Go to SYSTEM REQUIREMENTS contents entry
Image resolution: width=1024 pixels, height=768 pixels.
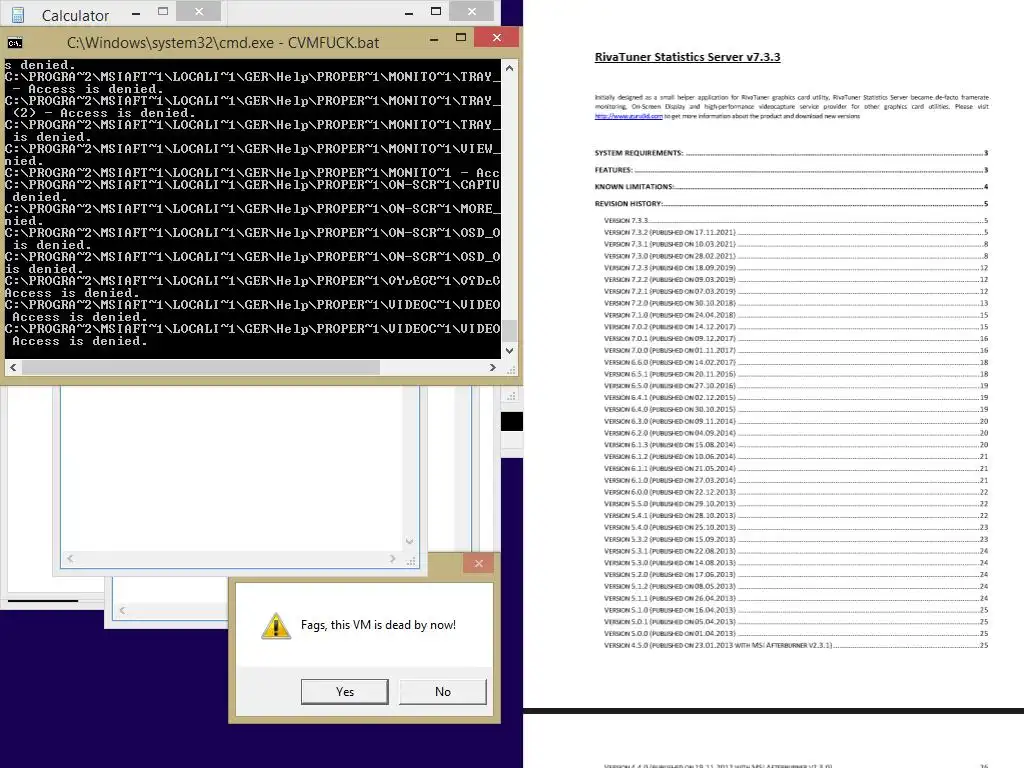click(791, 153)
